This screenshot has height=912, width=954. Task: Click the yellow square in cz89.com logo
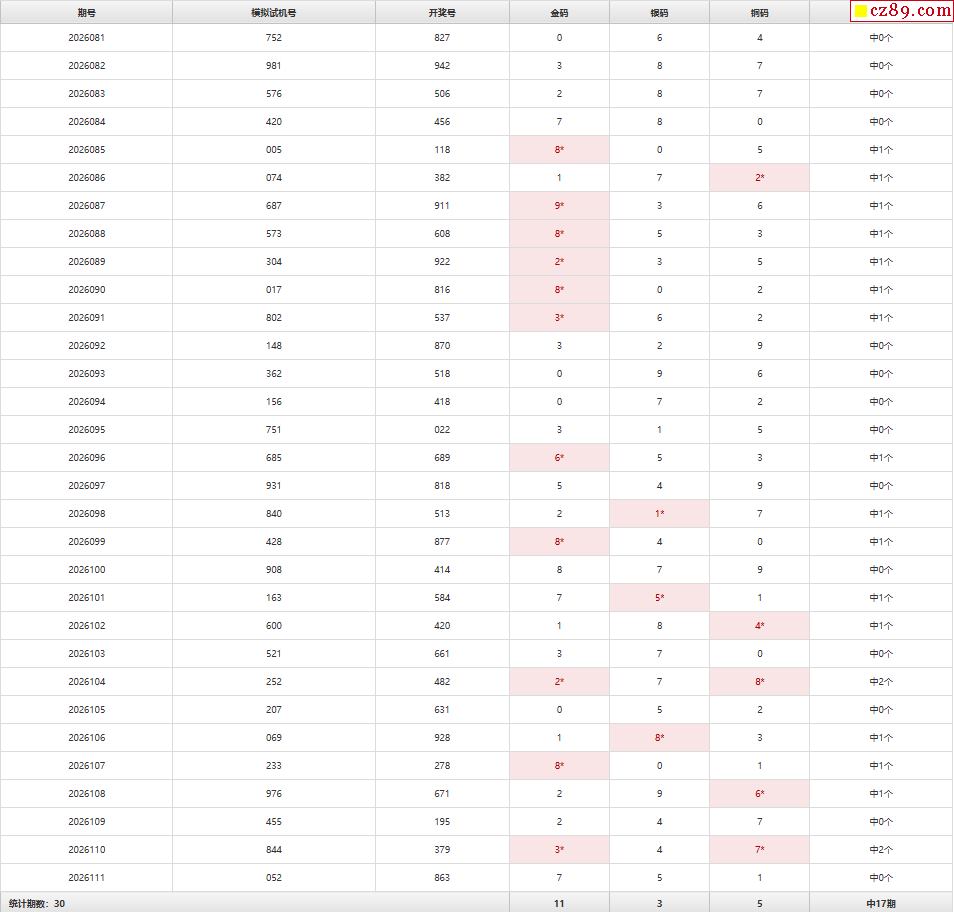pos(860,11)
